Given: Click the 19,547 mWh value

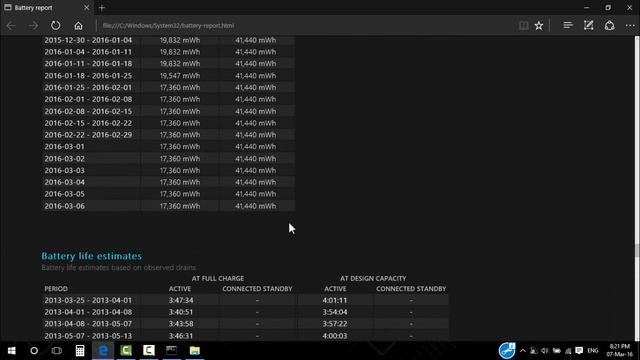Looking at the screenshot, I should click(180, 76).
